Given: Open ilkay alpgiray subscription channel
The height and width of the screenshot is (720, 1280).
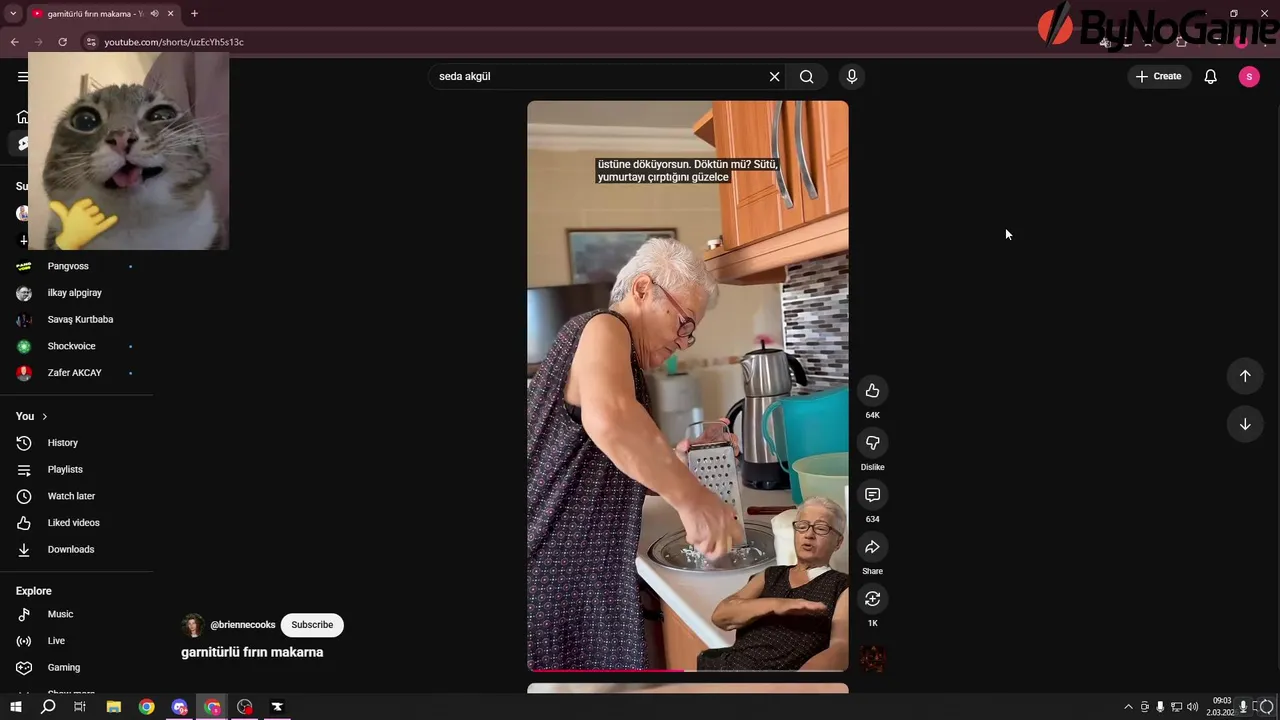Looking at the screenshot, I should click(76, 293).
